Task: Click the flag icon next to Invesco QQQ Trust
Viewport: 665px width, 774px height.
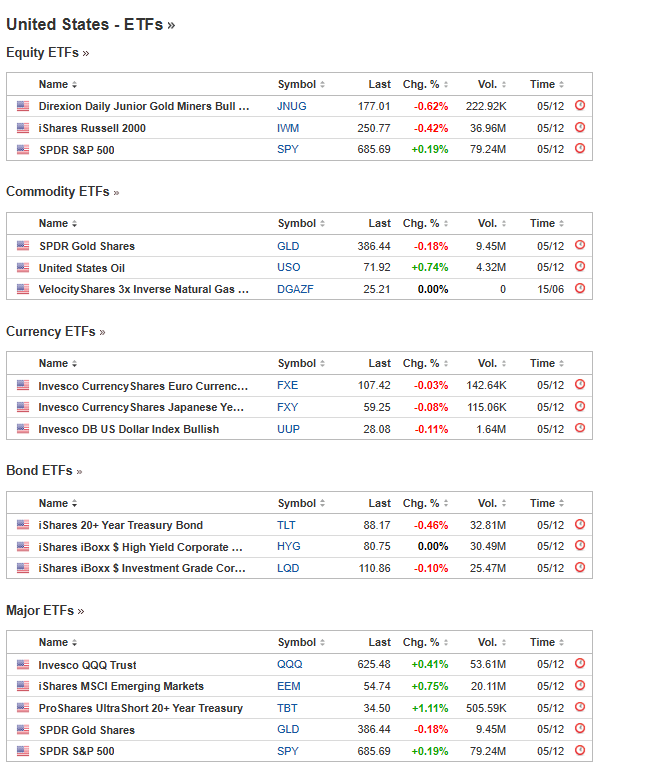Action: coord(23,665)
